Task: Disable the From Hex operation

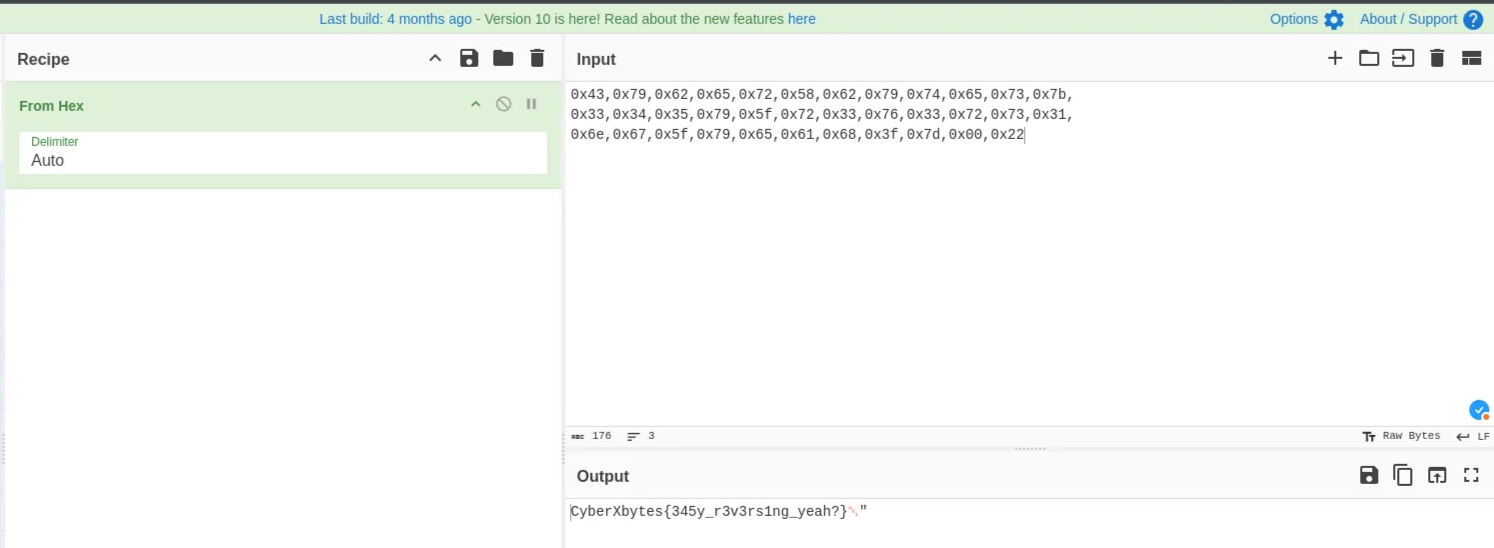Action: pos(504,105)
